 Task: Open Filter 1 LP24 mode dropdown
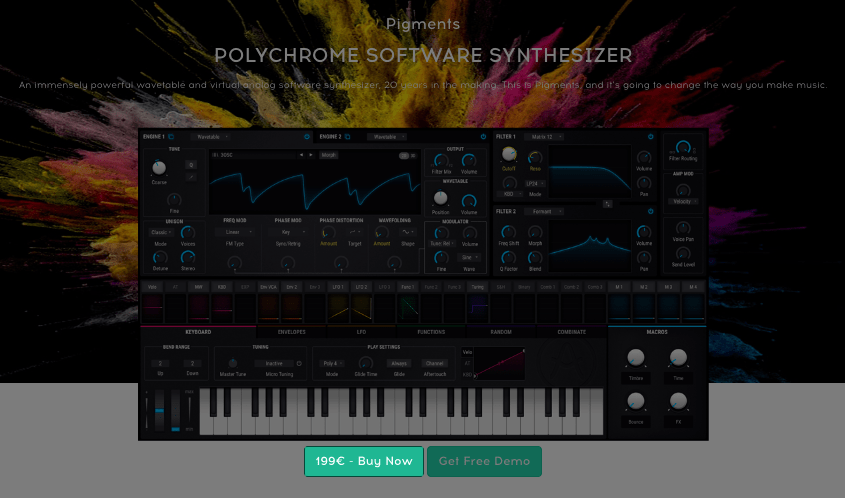(x=535, y=184)
